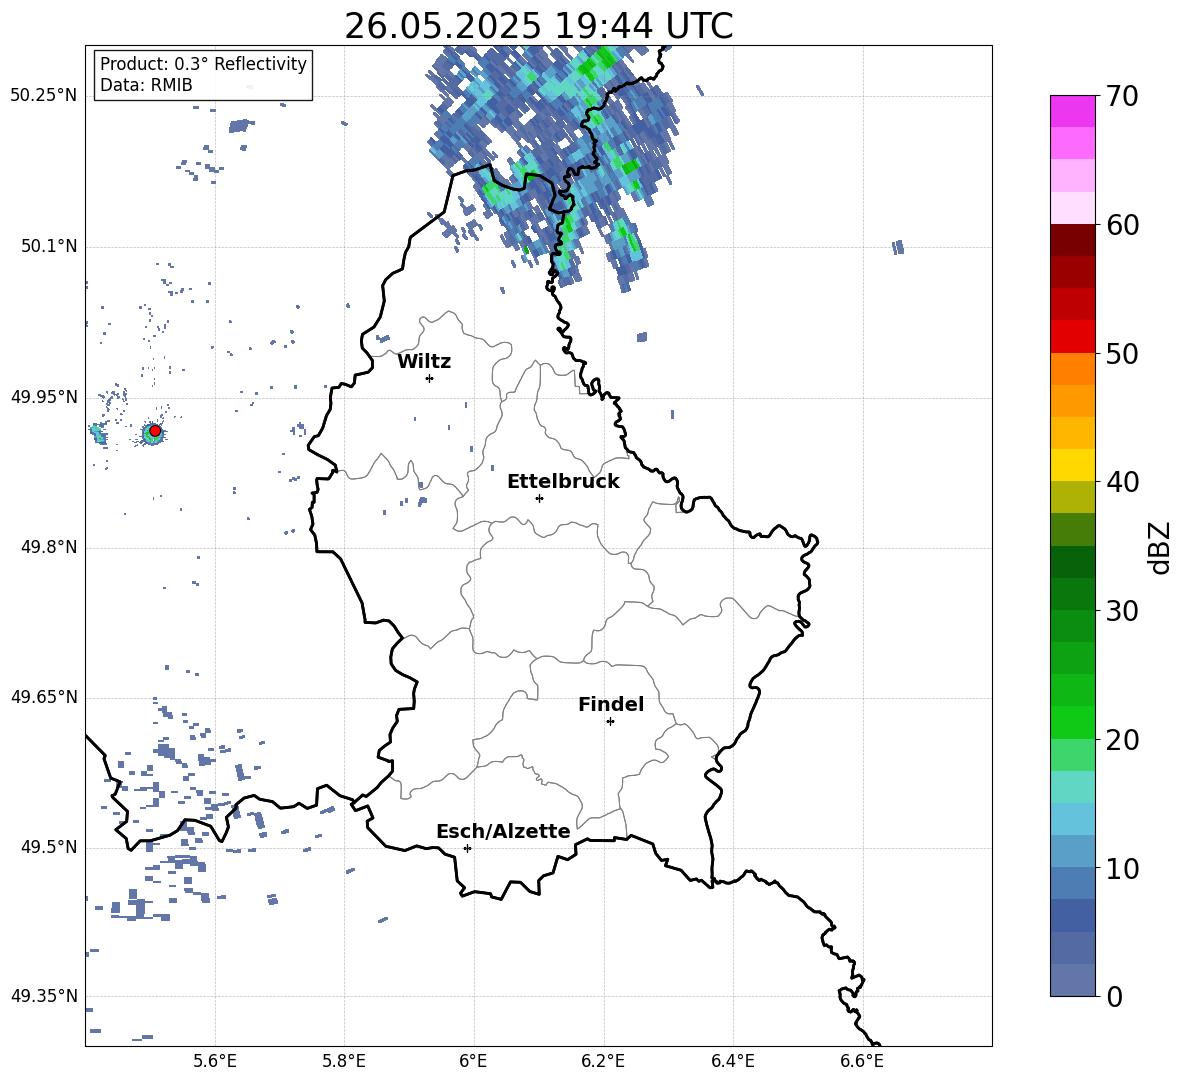Image resolution: width=1184 pixels, height=1081 pixels.
Task: Click the 50.1°N latitude label
Action: pyautogui.click(x=49, y=246)
